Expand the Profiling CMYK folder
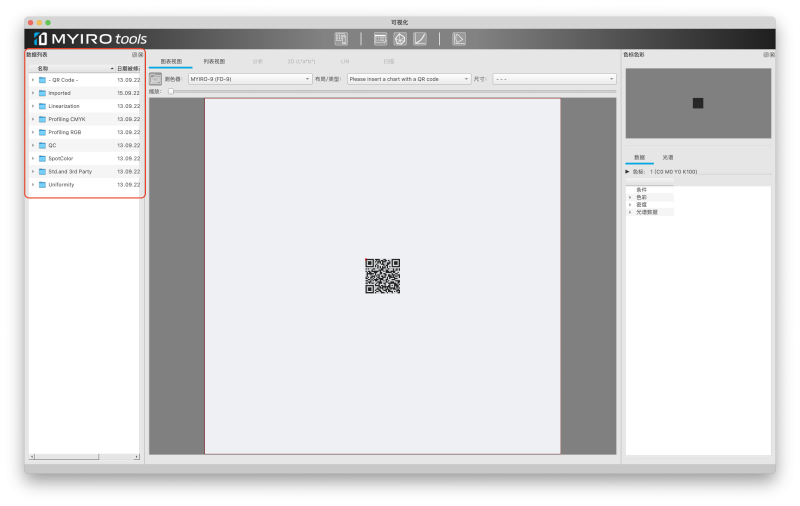Screen dimensions: 800x506 (x=33, y=119)
